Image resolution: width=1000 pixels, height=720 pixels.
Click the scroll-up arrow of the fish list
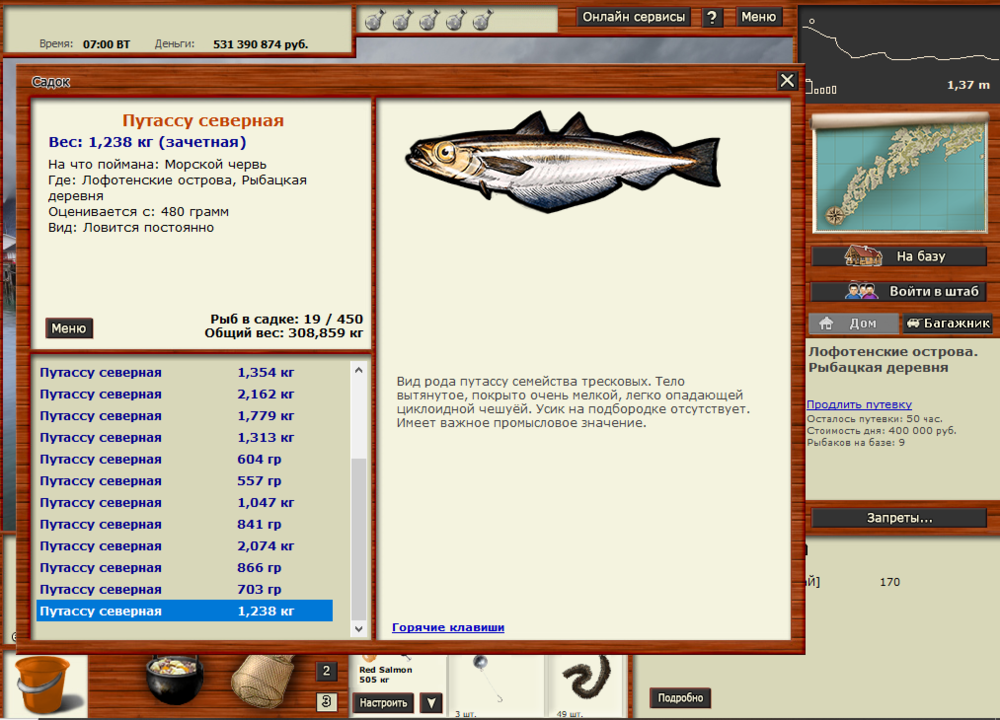point(357,368)
